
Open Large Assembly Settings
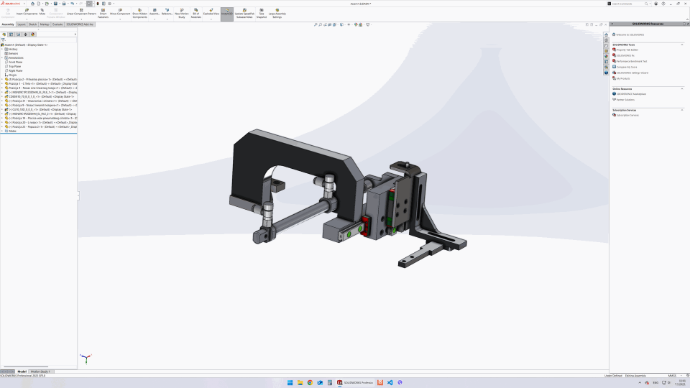(277, 13)
